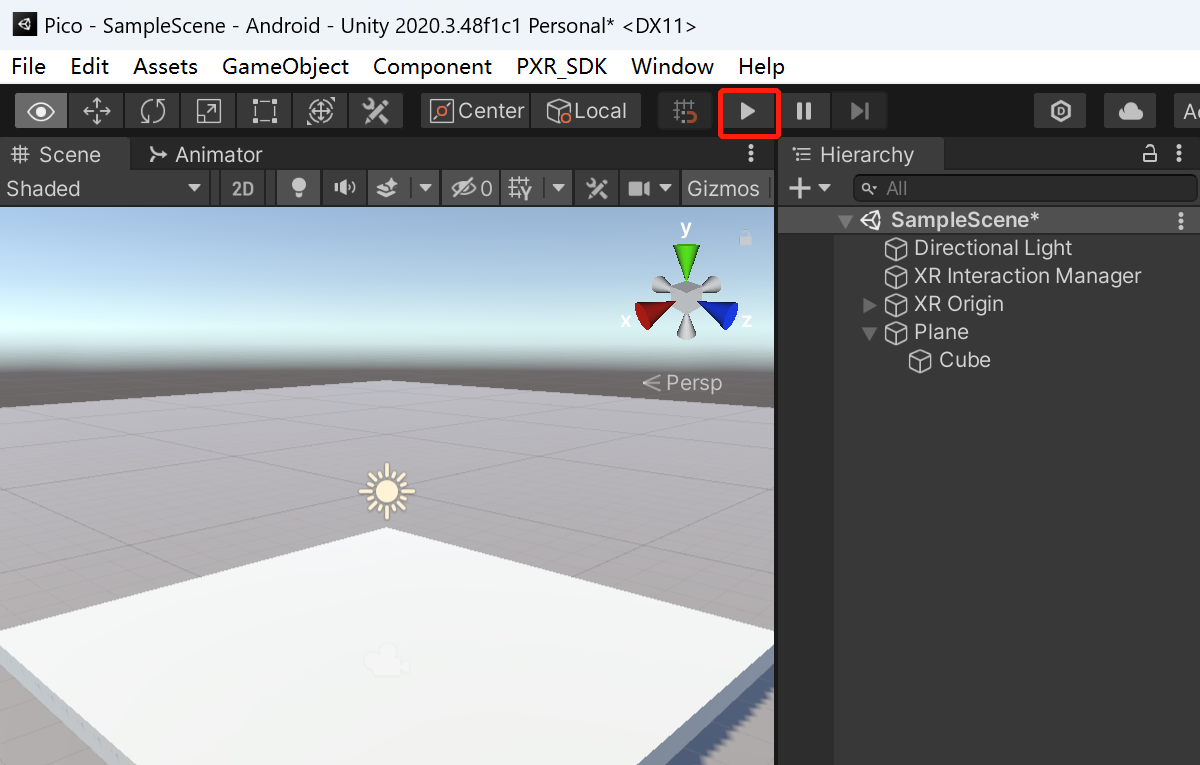Open Scene view three-dot options menu
The height and width of the screenshot is (765, 1200).
pyautogui.click(x=752, y=154)
